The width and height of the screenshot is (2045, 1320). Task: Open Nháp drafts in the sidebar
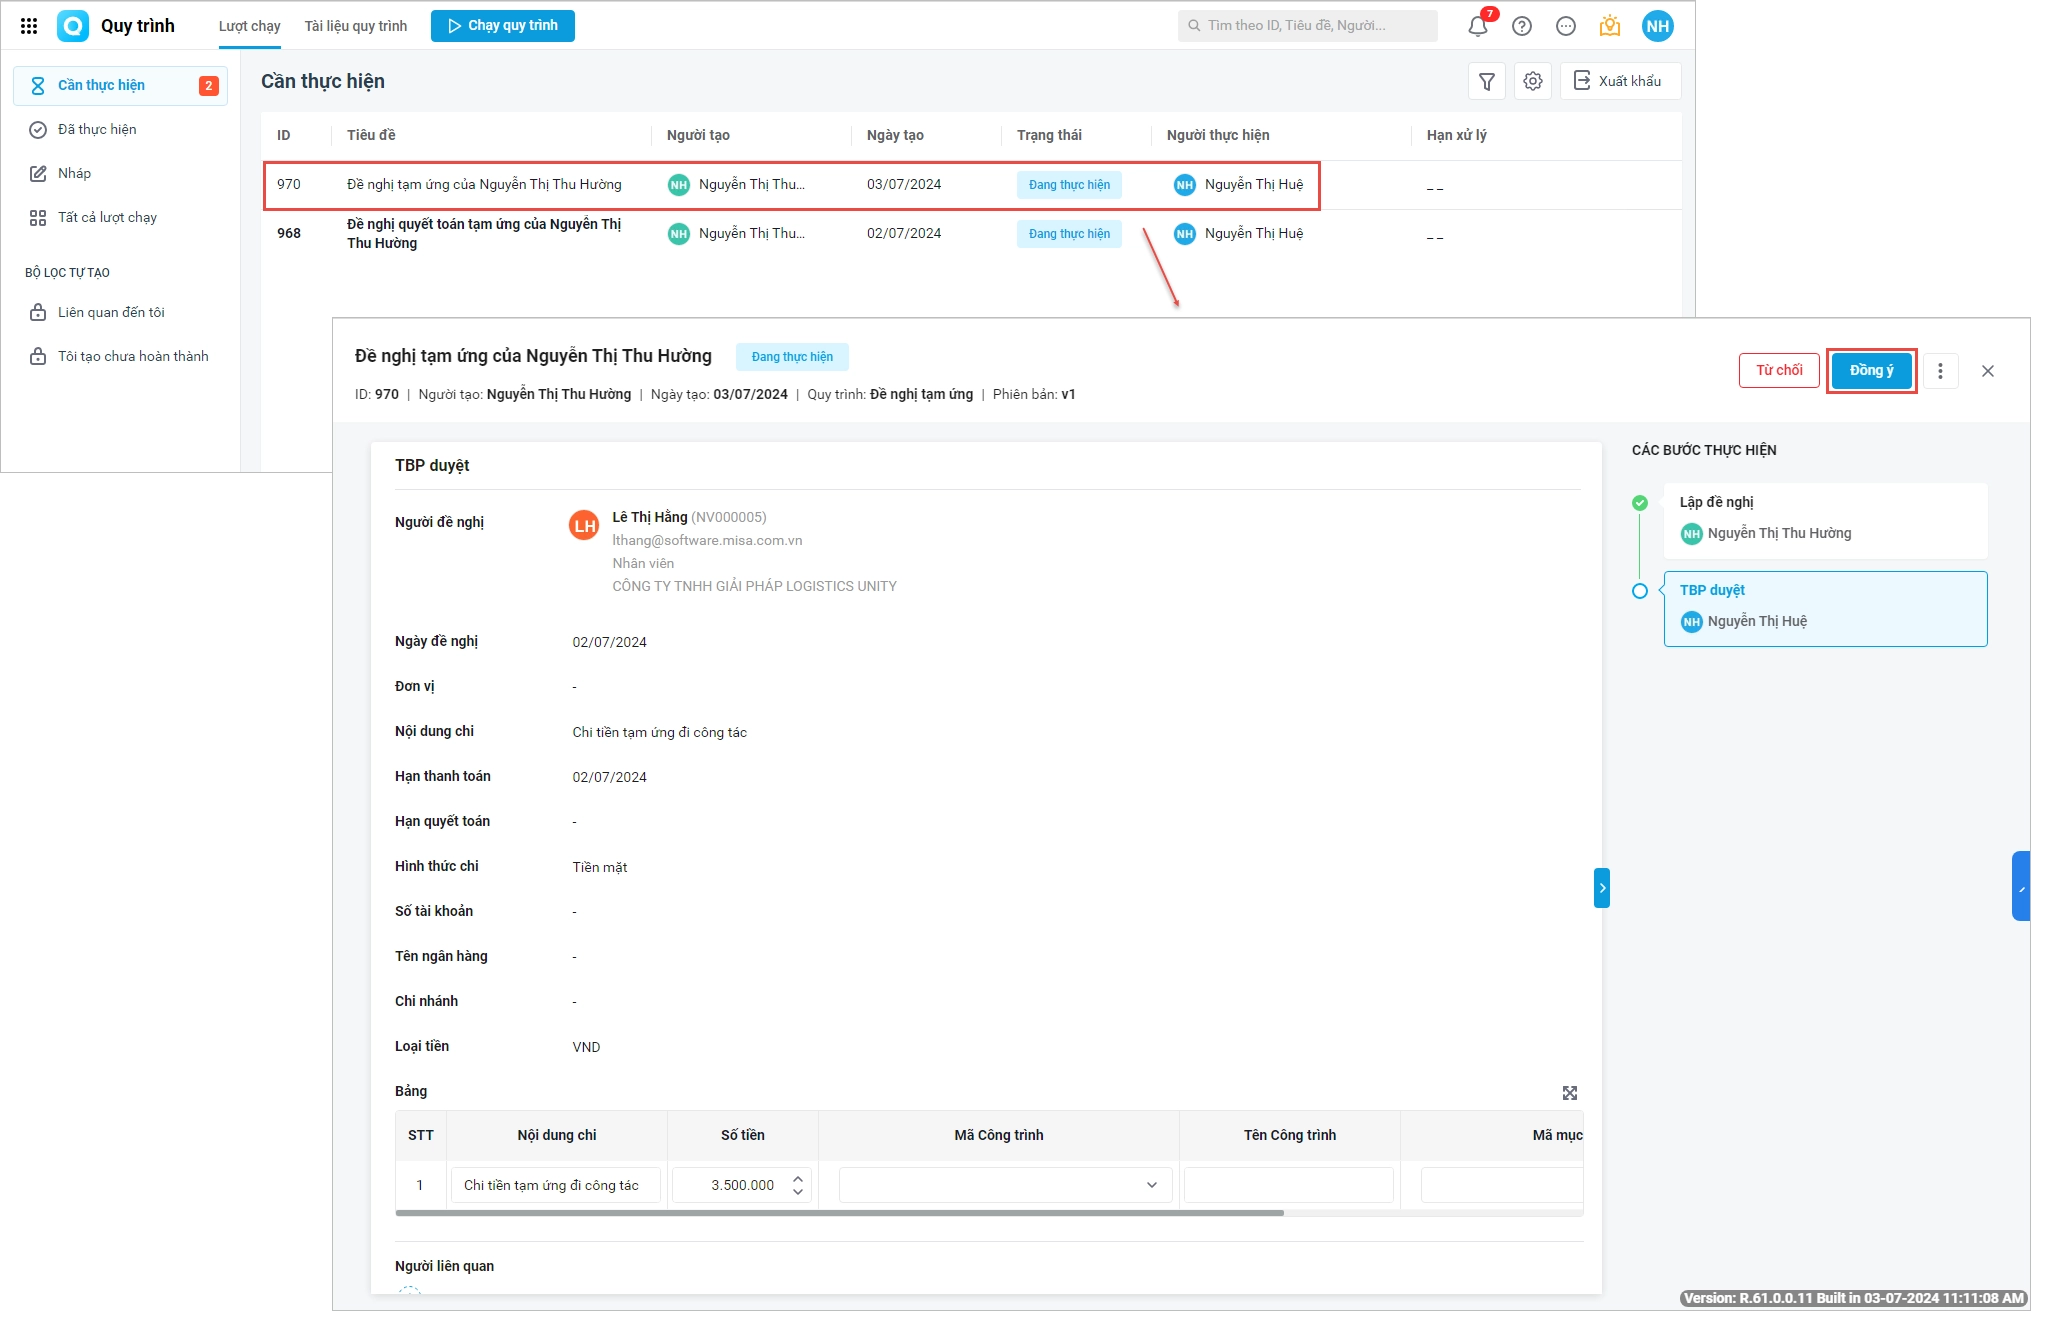[x=120, y=174]
